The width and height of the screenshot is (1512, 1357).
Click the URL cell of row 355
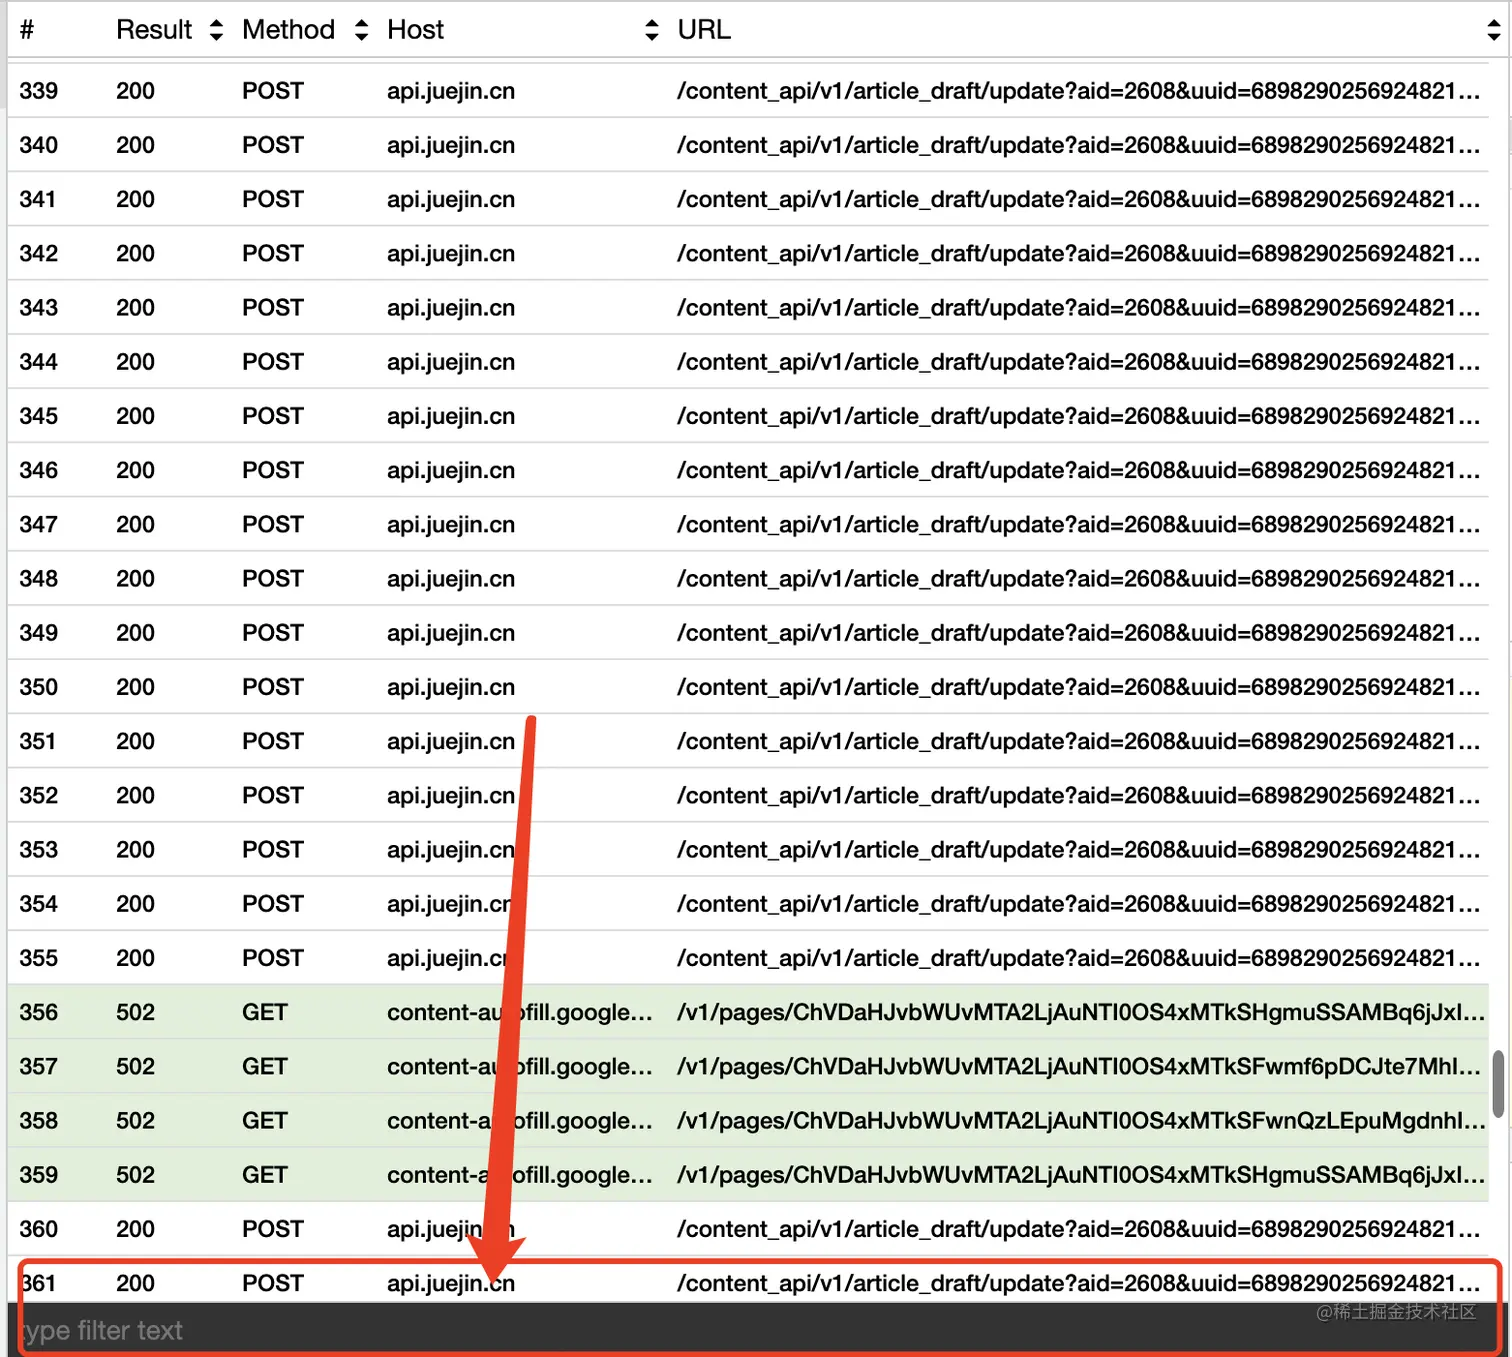[1078, 959]
